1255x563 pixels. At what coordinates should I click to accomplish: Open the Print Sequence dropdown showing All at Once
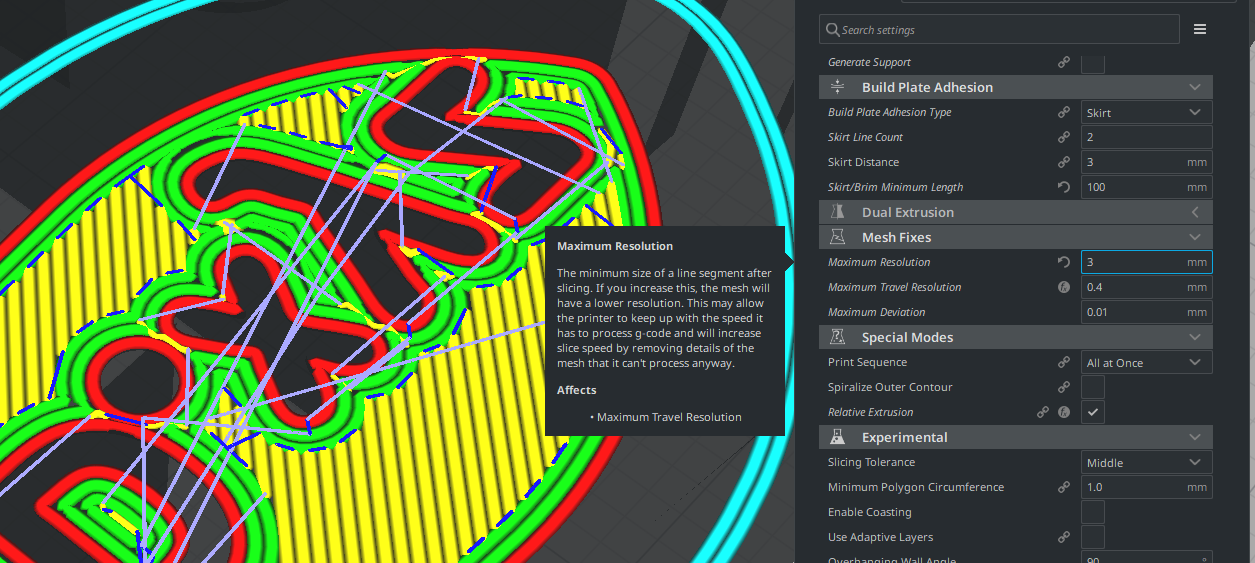pyautogui.click(x=1147, y=362)
